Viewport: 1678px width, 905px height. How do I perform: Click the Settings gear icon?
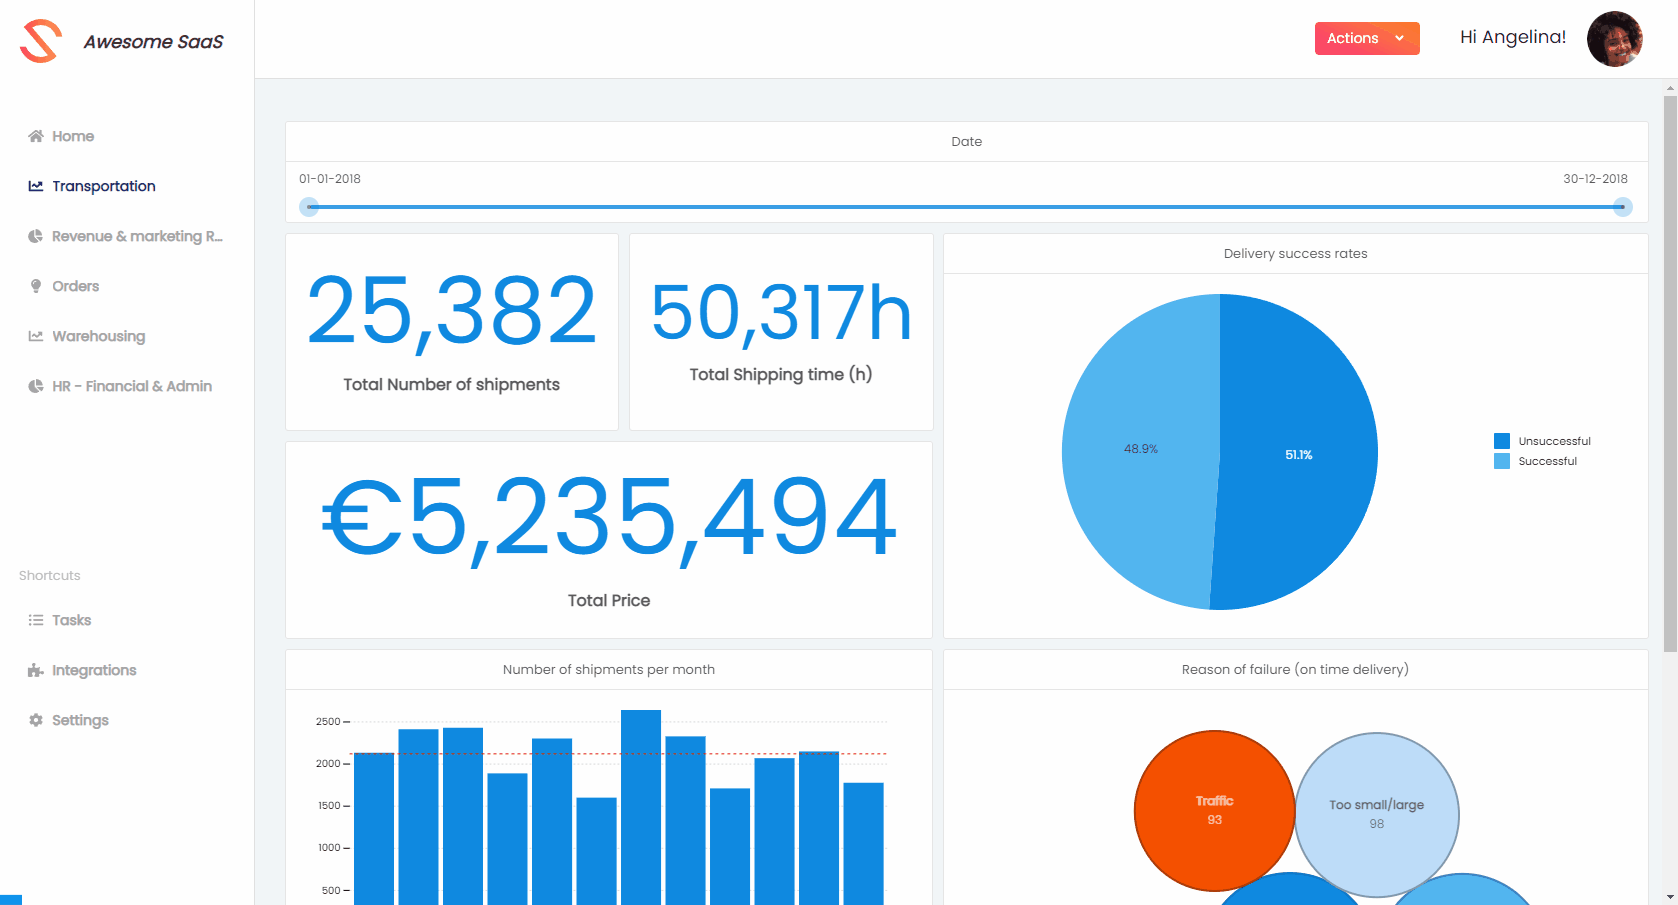coord(36,720)
